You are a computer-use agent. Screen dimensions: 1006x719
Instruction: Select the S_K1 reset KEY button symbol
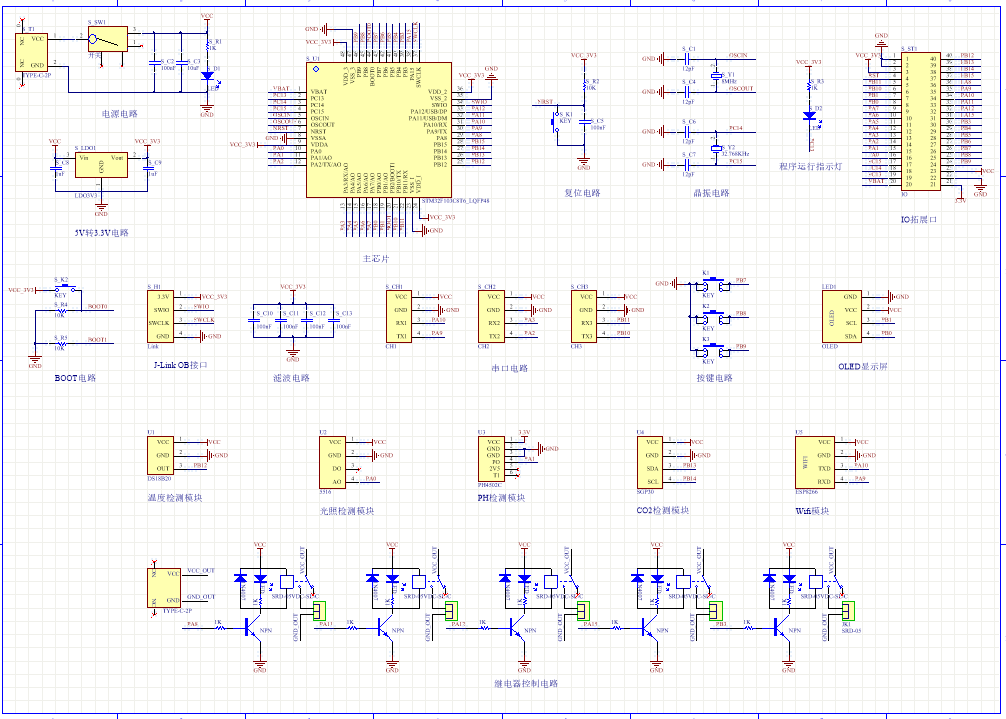point(556,121)
